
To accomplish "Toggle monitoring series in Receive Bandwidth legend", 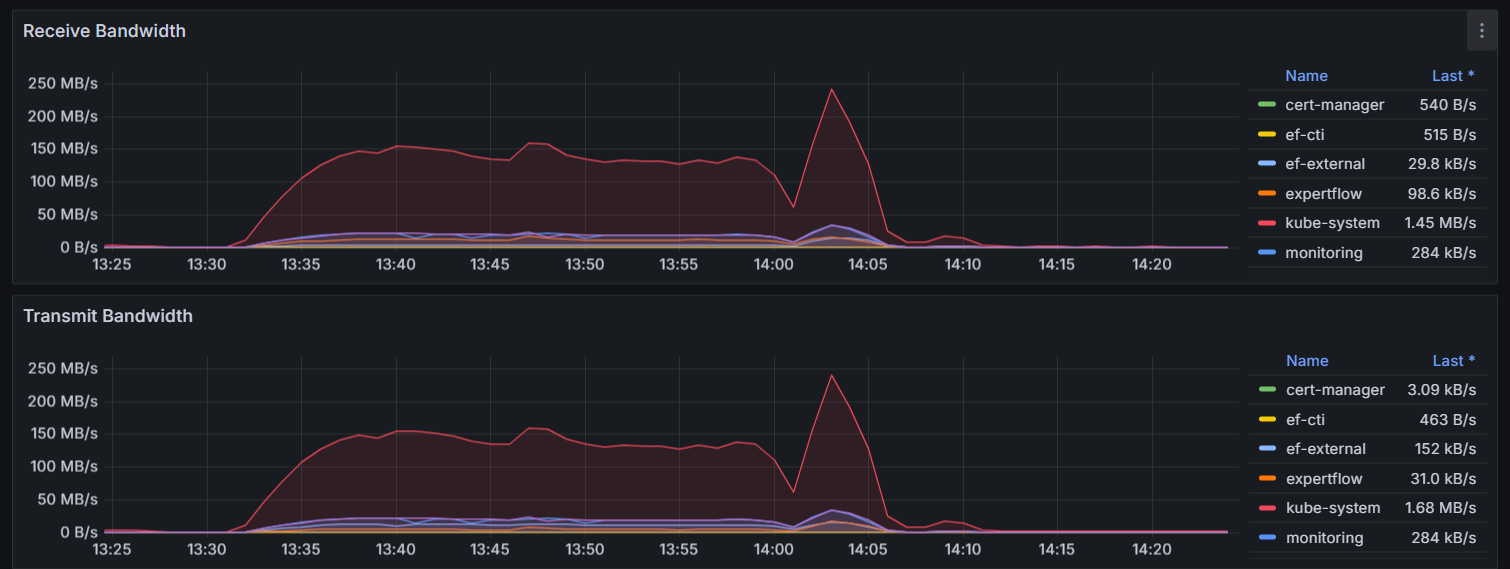I will 1323,253.
